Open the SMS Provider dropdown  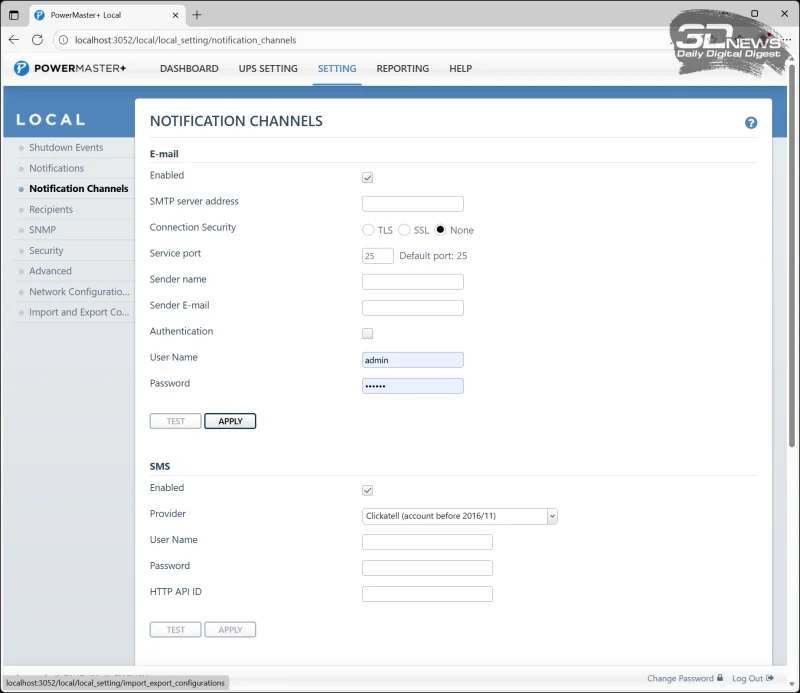460,516
